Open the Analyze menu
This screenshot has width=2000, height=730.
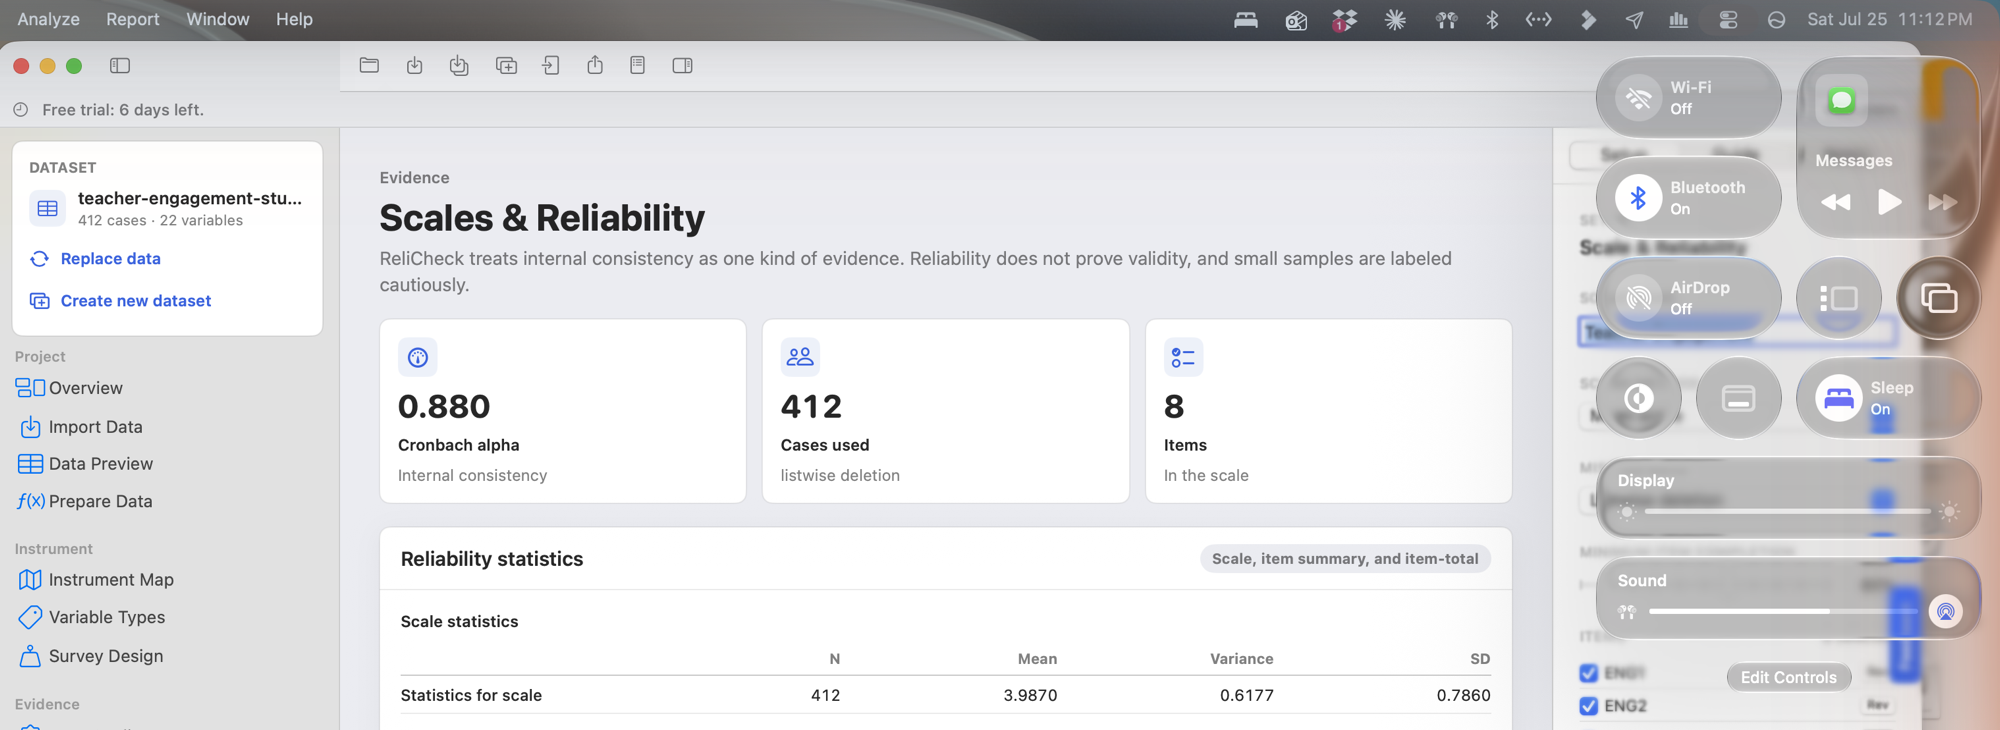(x=49, y=19)
